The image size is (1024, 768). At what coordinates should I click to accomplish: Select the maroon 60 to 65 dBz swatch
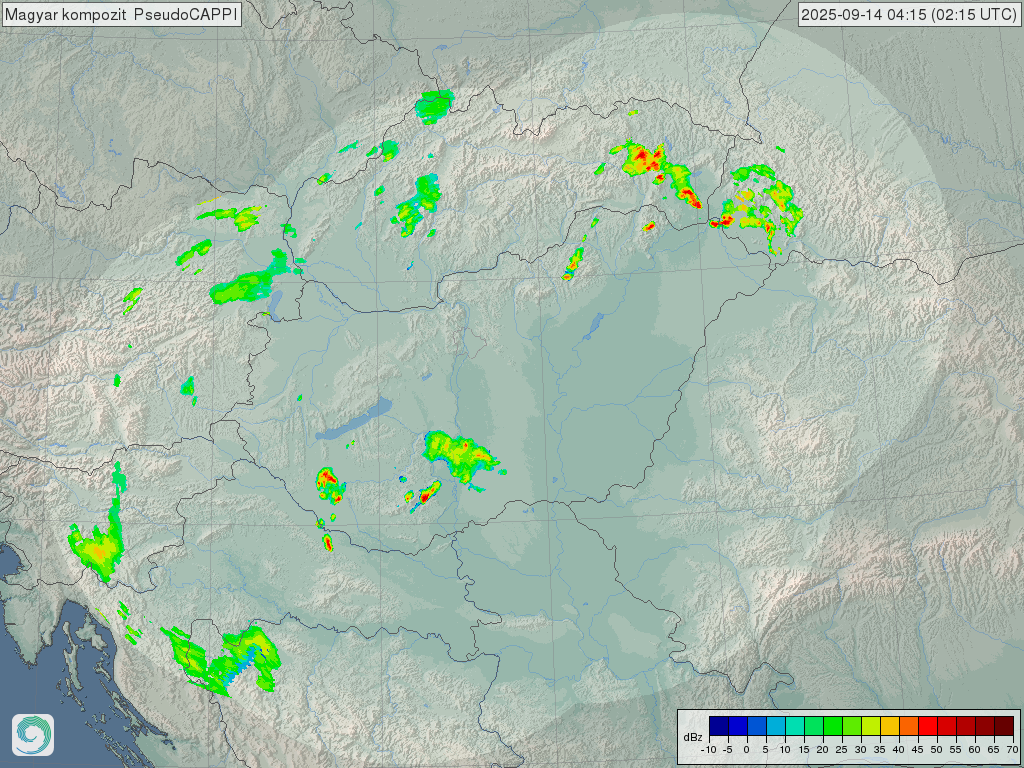point(985,726)
